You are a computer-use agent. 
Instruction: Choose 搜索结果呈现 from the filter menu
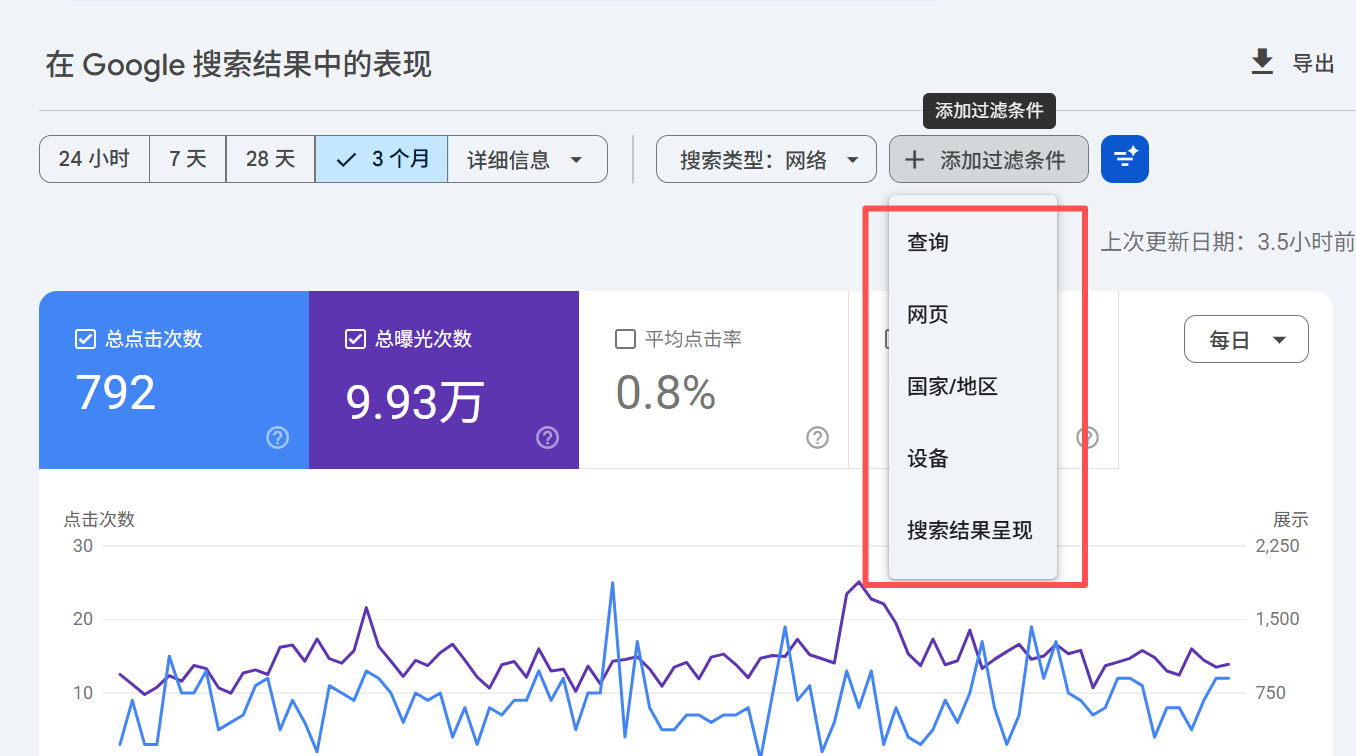(972, 530)
